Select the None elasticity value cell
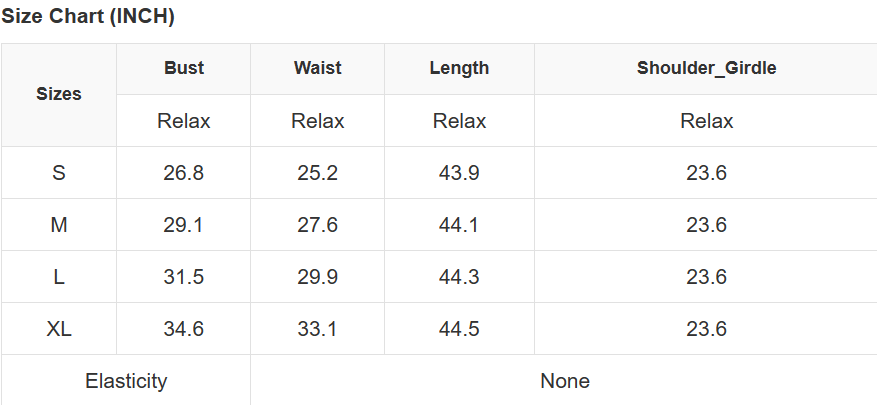The width and height of the screenshot is (877, 405). pos(564,381)
